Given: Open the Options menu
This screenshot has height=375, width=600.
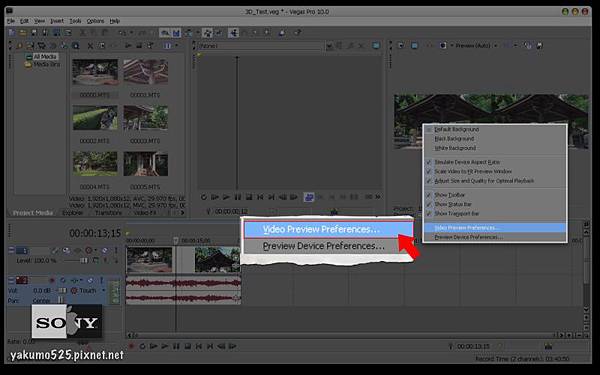Looking at the screenshot, I should (95, 21).
